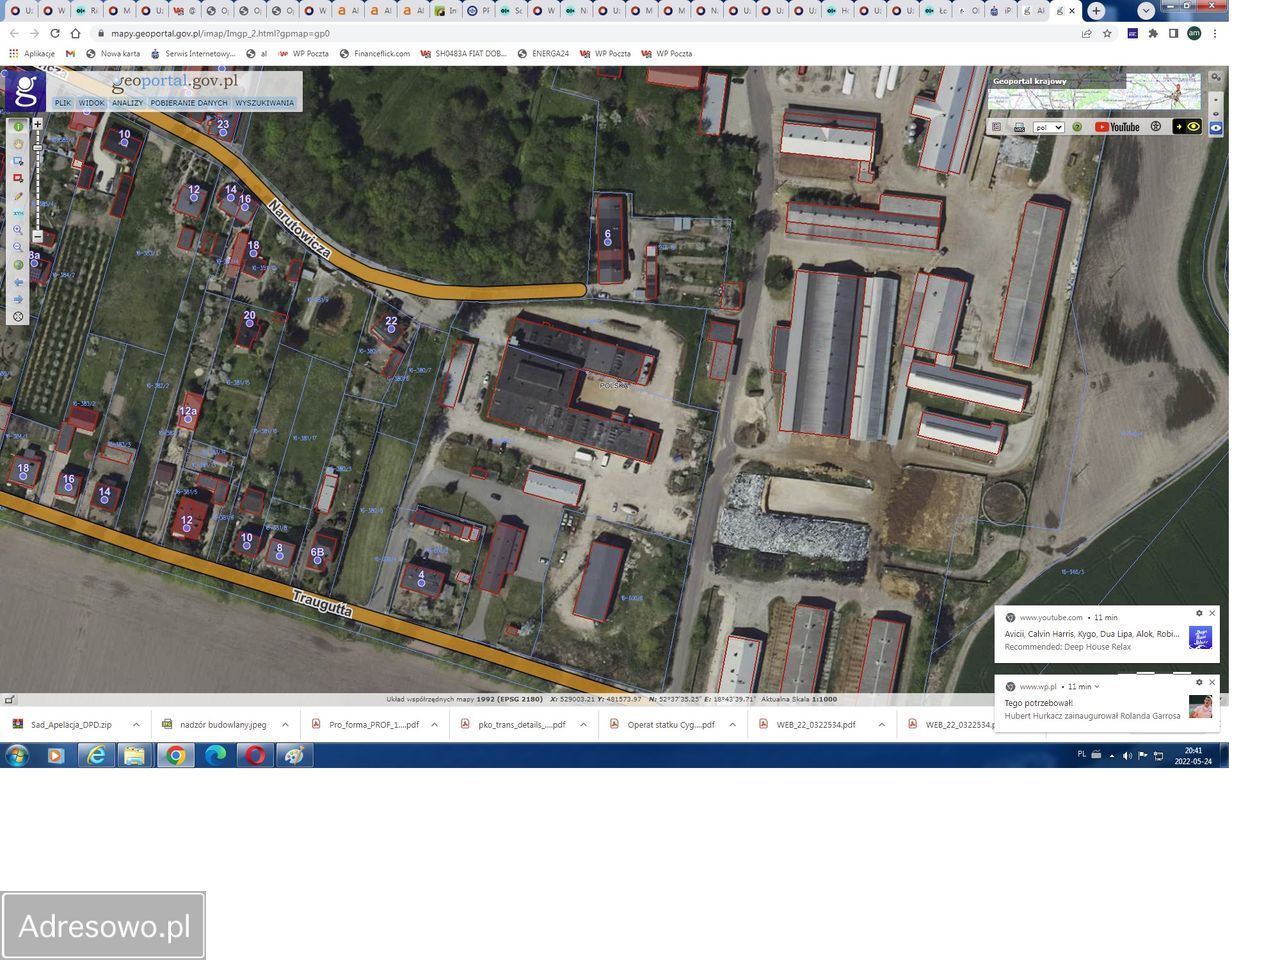Expand options for Sad_Apelacja_DPD.zip download
The width and height of the screenshot is (1280, 960).
point(136,725)
